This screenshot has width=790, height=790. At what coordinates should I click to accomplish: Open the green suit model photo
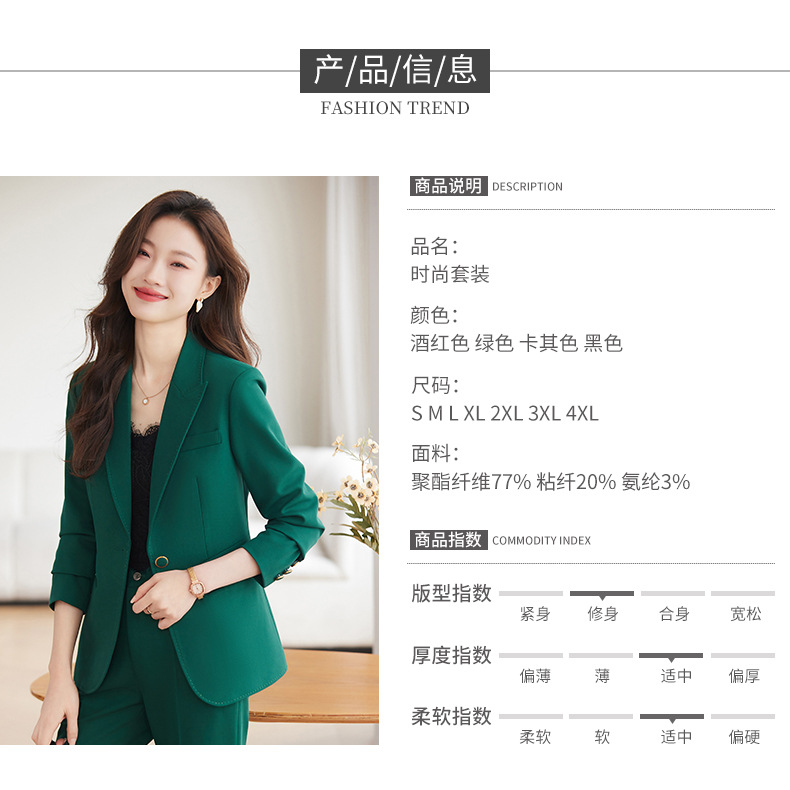click(x=189, y=460)
